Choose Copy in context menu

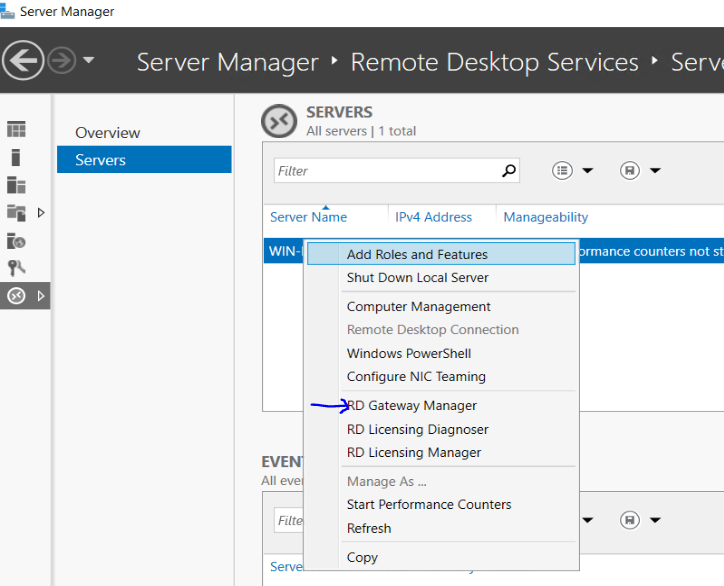pyautogui.click(x=441, y=557)
